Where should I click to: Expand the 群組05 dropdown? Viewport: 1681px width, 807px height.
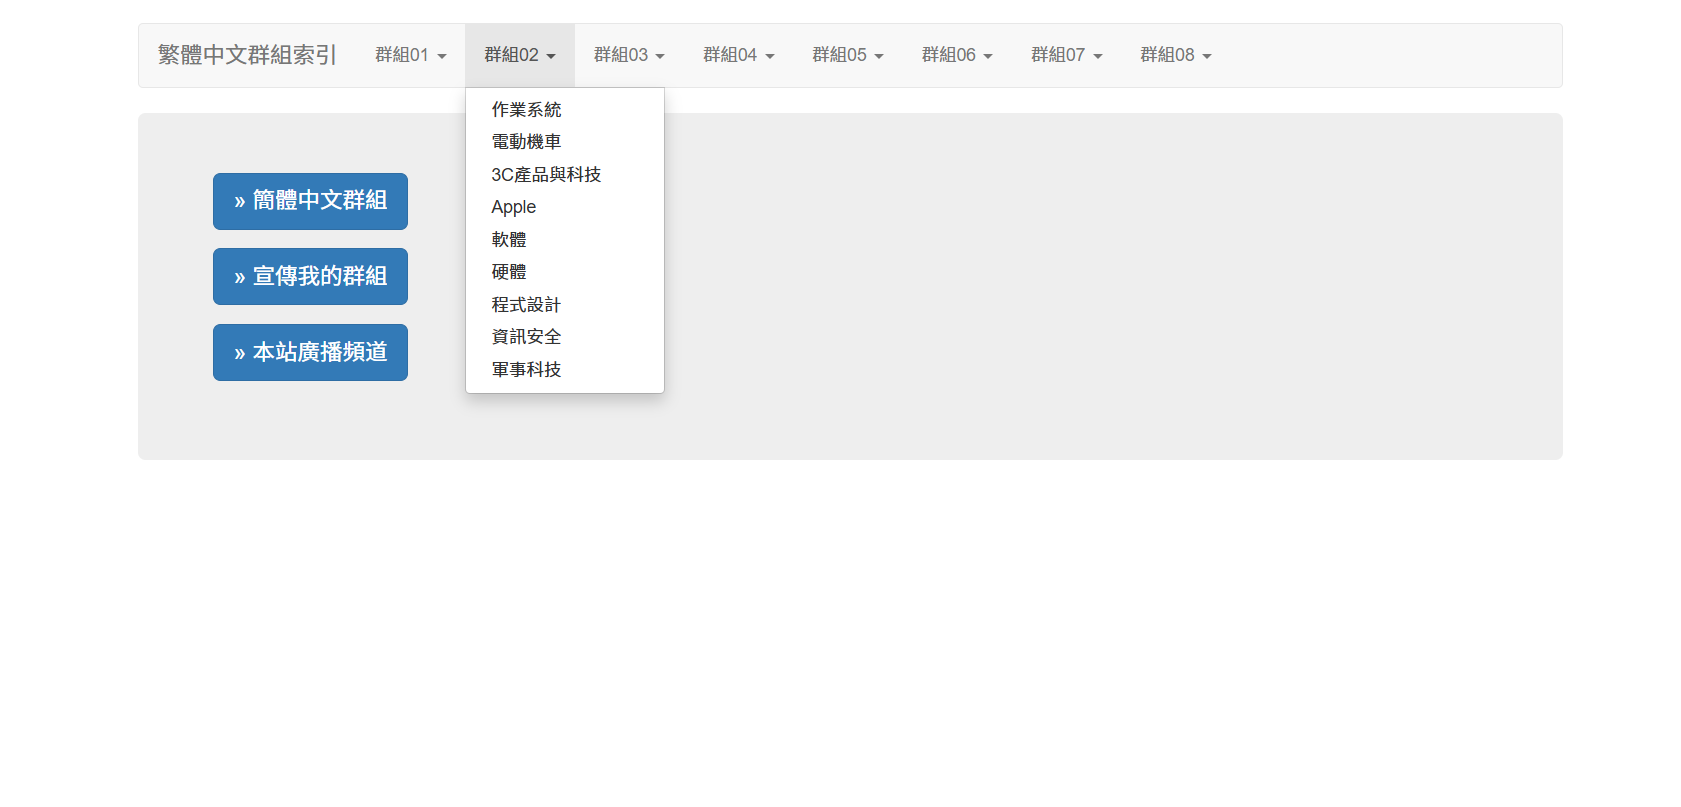tap(848, 55)
